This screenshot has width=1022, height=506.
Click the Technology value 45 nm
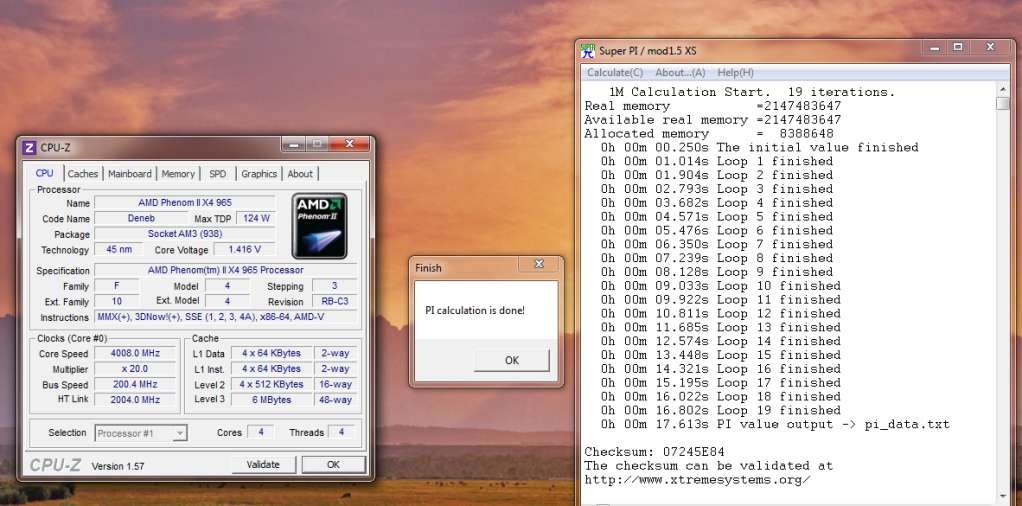[x=119, y=250]
